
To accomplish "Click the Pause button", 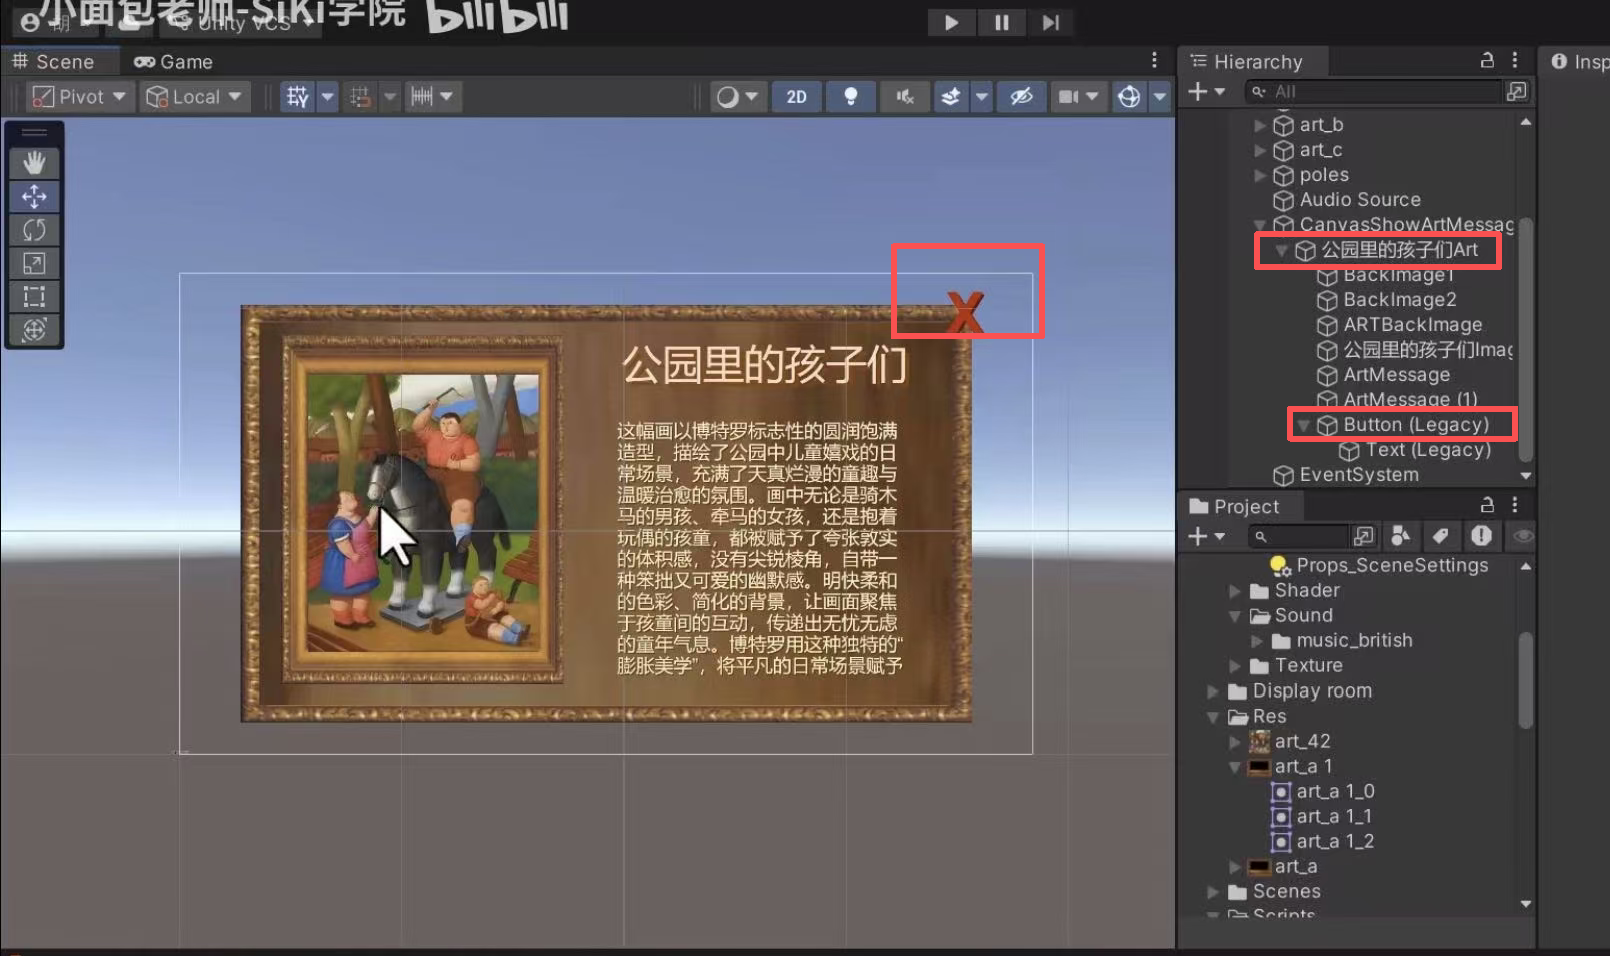I will (1001, 22).
